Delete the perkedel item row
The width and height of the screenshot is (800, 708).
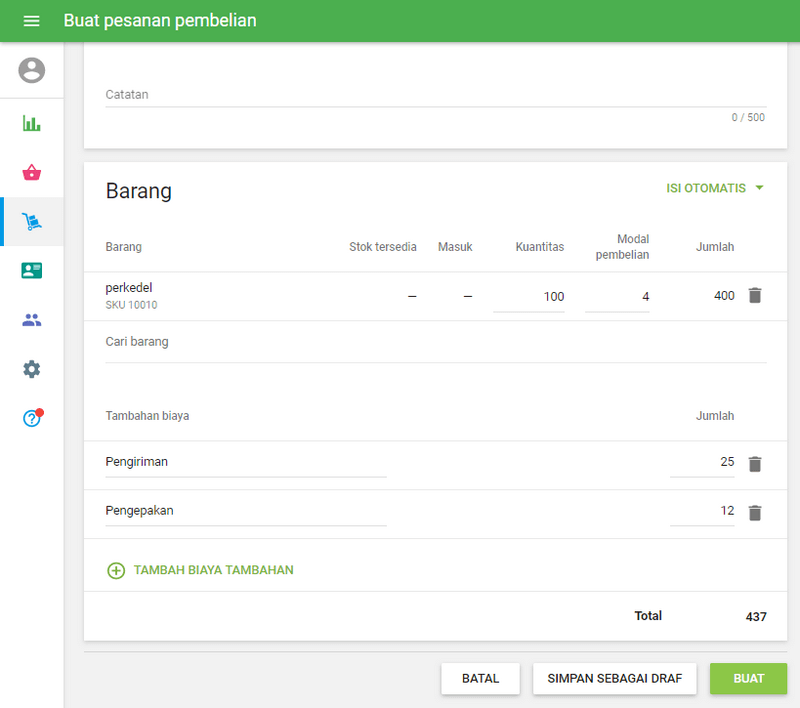pos(755,296)
